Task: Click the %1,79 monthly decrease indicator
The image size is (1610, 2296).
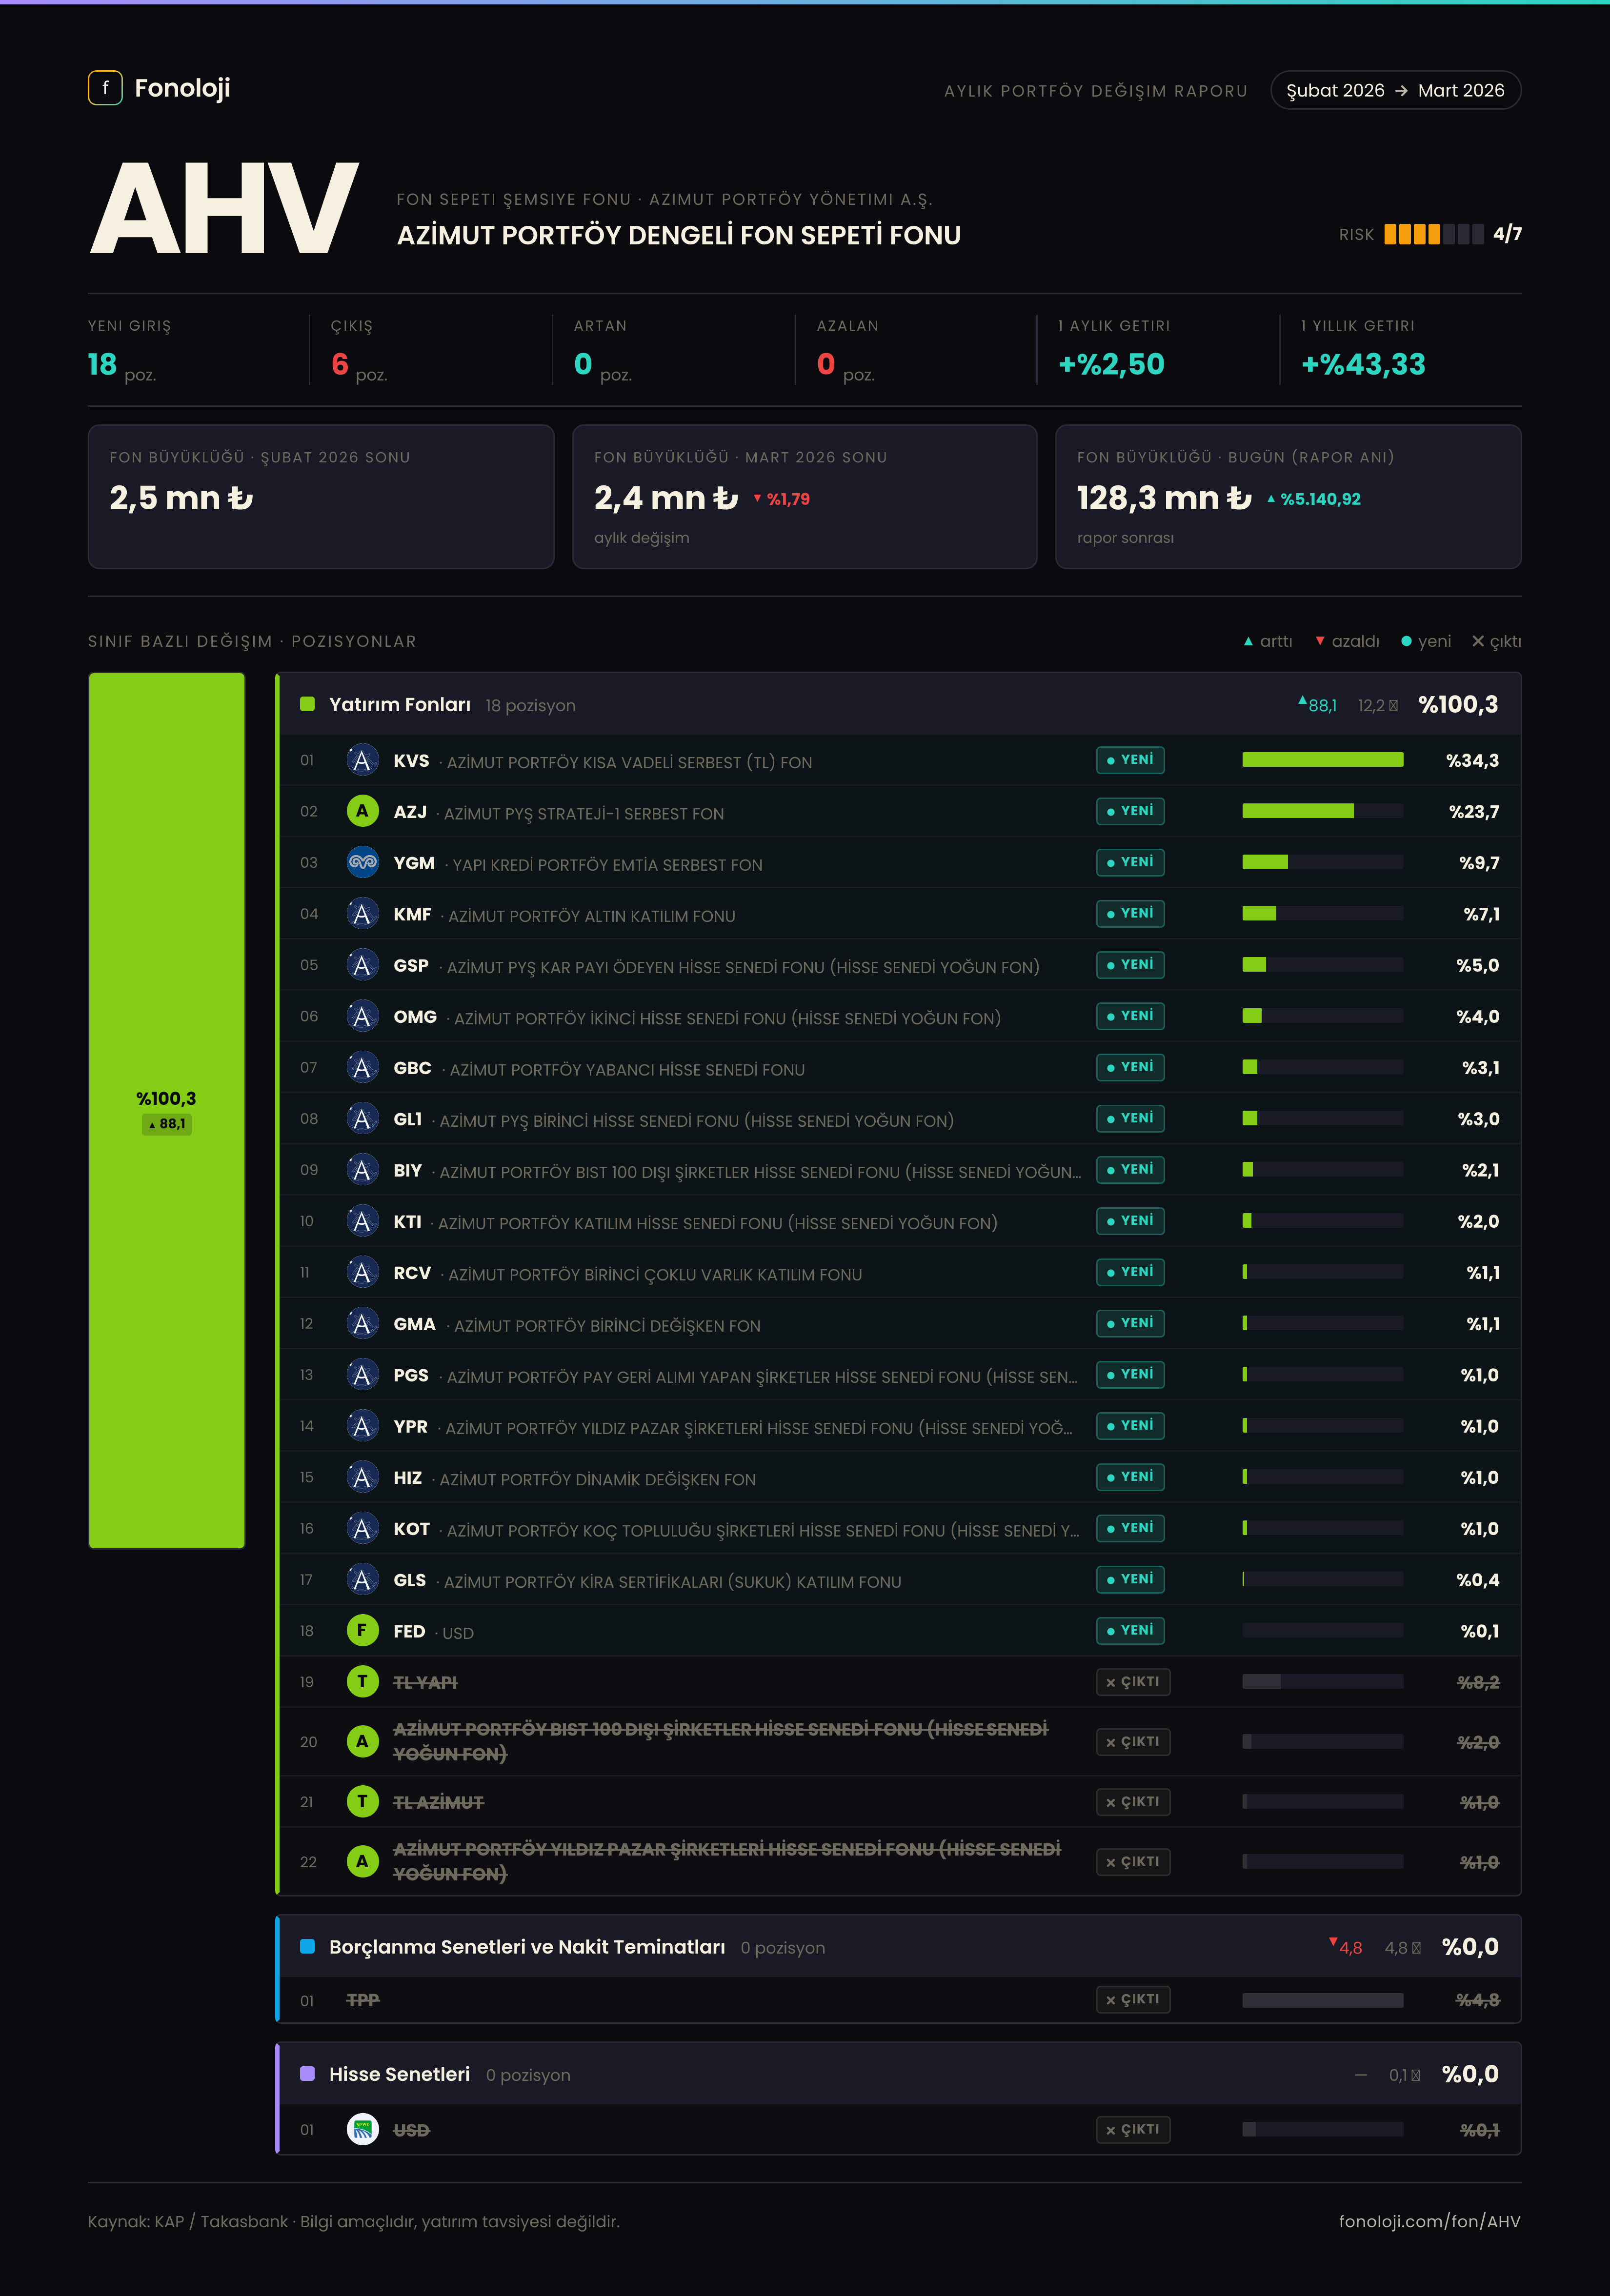Action: point(781,499)
